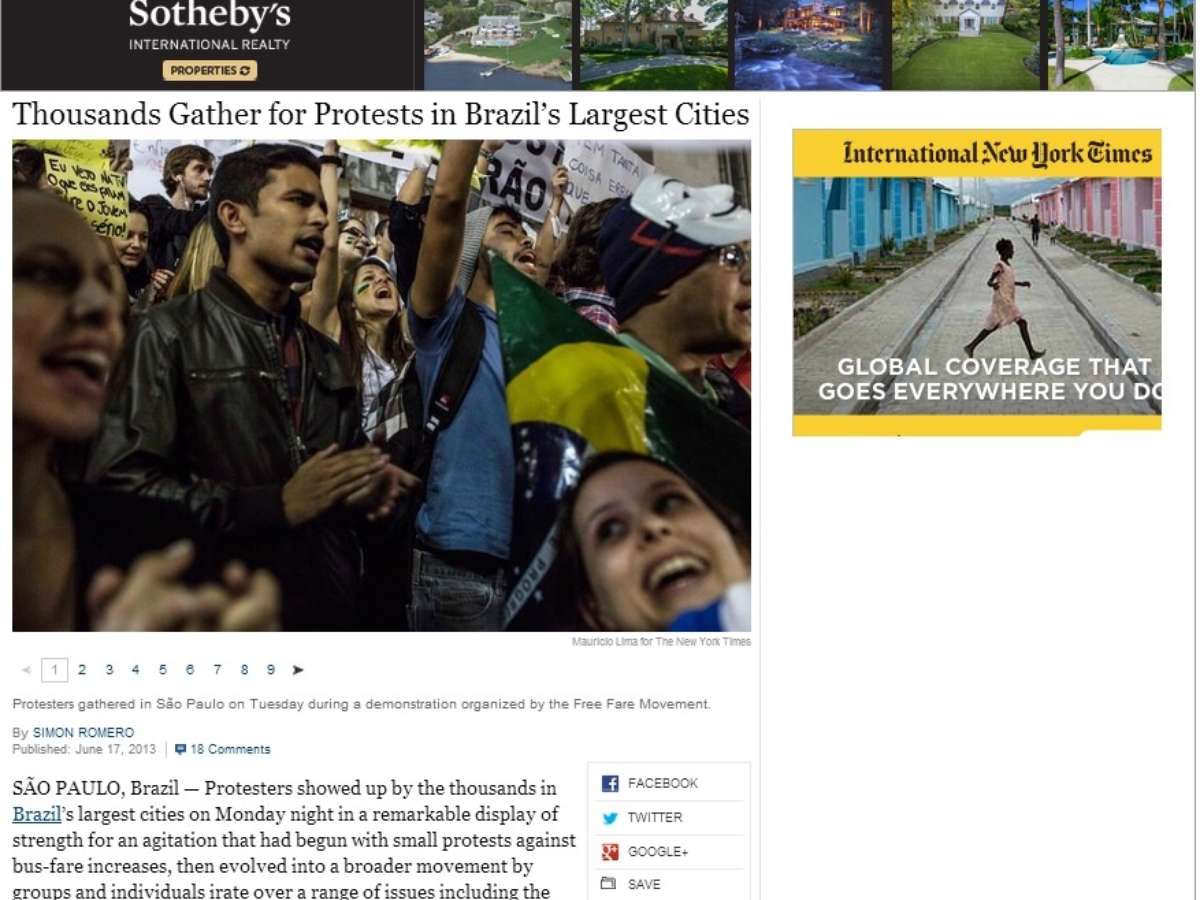Go to previous slideshow image arrow
1200x900 pixels.
tap(26, 670)
